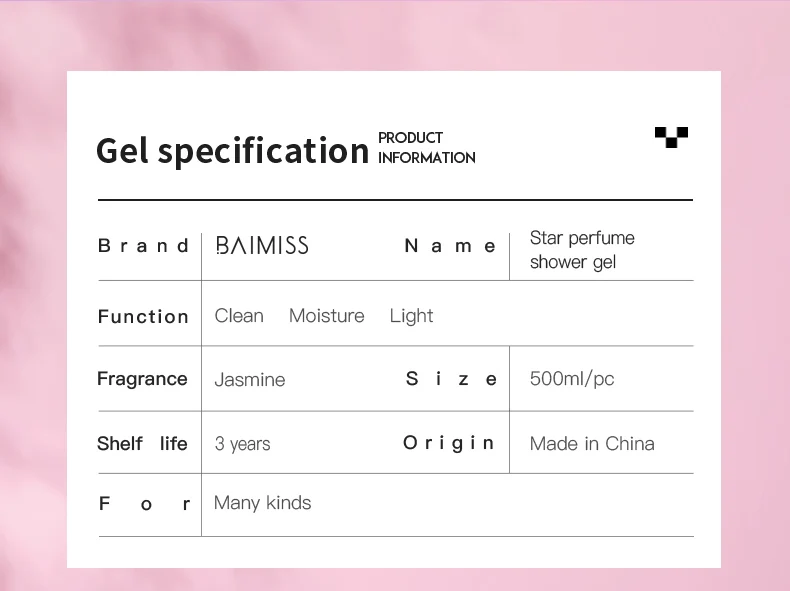Select the Star perfume shower gel text
The height and width of the screenshot is (591, 790).
tap(581, 250)
